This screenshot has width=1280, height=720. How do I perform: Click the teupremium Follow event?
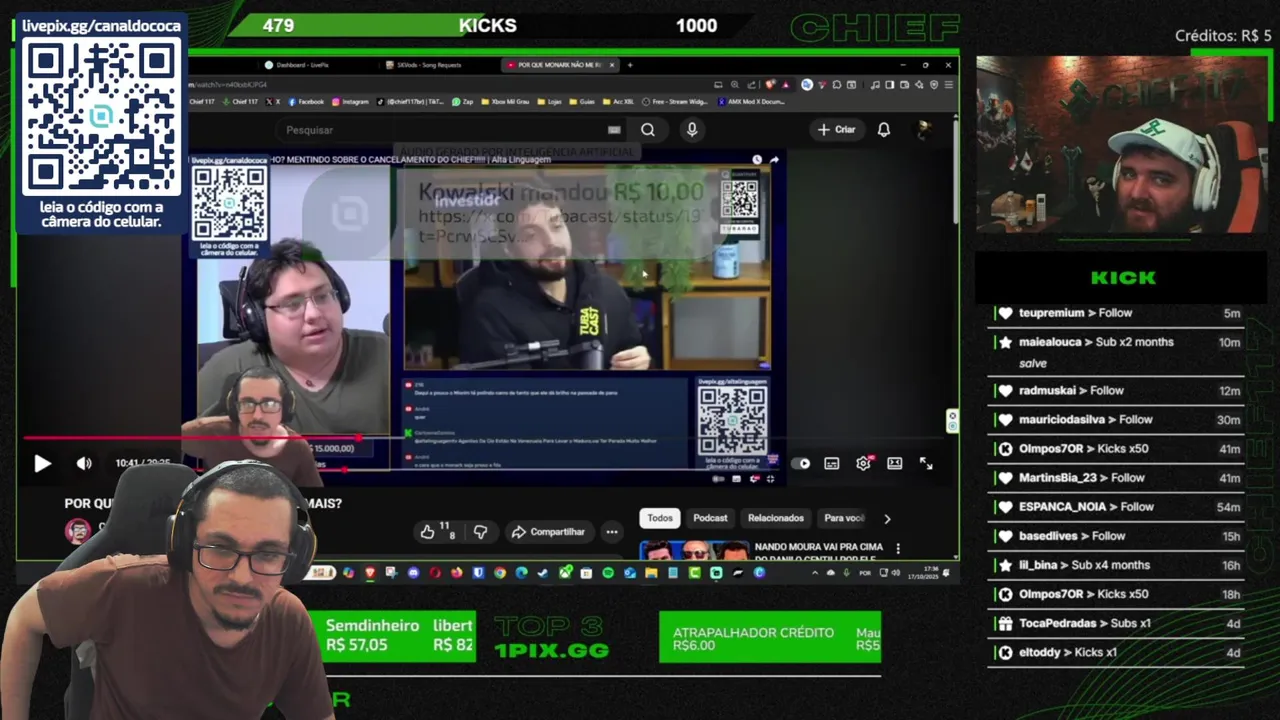(1116, 313)
